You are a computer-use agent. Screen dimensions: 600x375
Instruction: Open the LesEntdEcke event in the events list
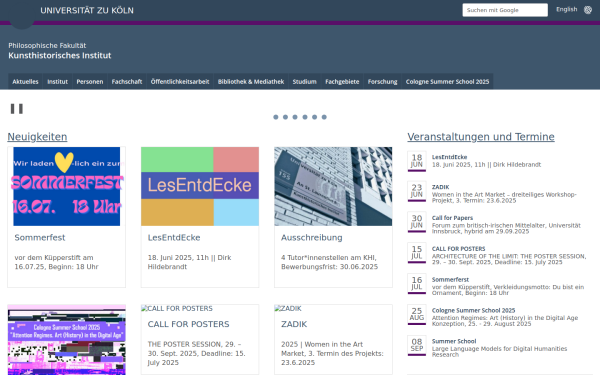pos(449,157)
